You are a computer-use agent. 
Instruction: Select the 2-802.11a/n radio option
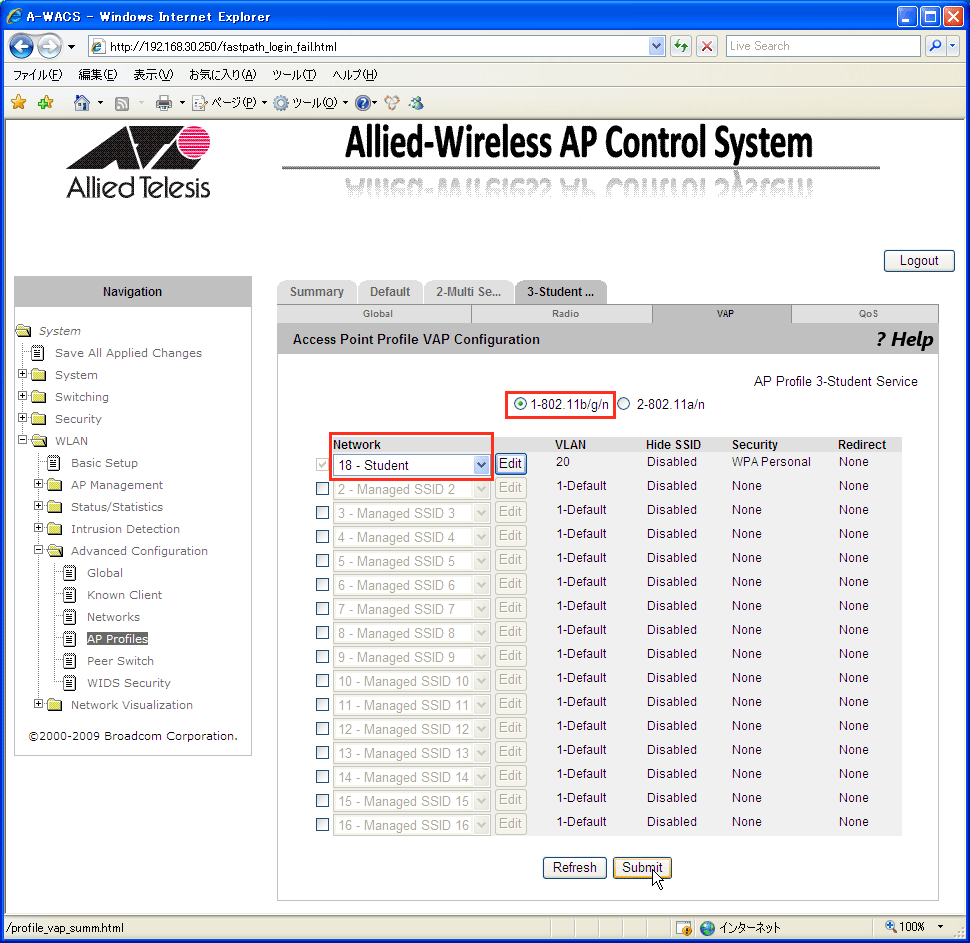(x=624, y=404)
